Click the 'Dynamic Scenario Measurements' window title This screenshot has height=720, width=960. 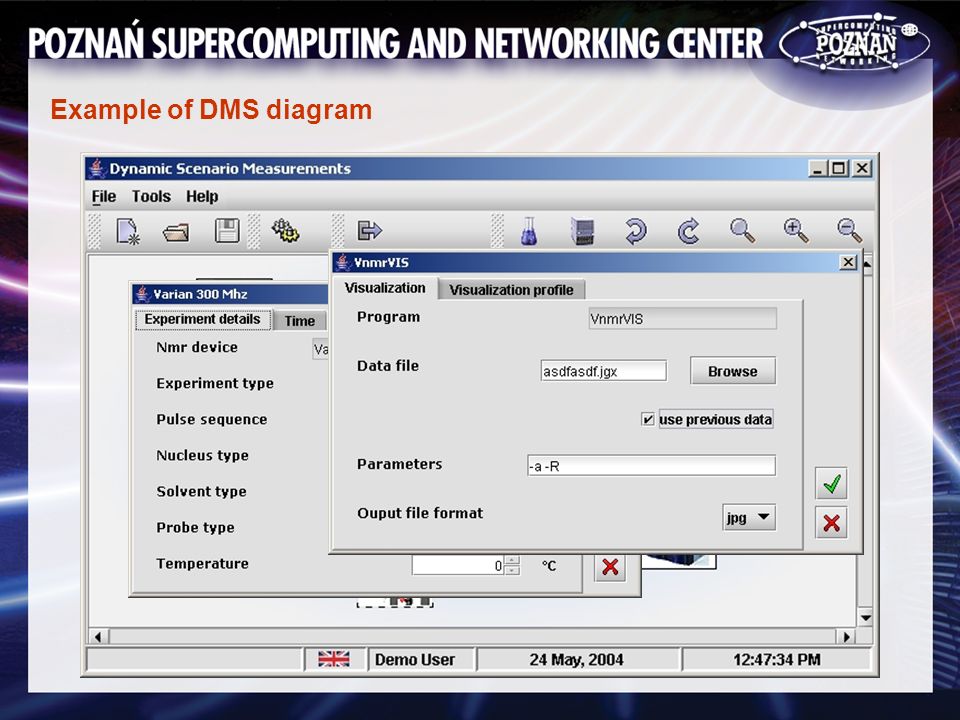pyautogui.click(x=230, y=169)
